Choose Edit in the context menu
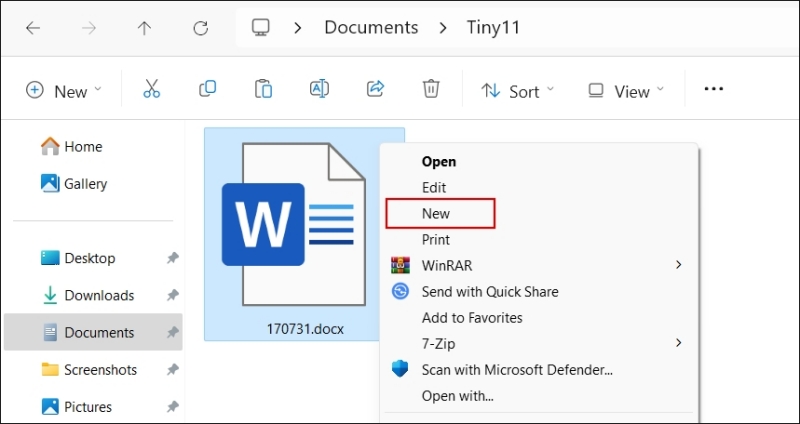This screenshot has height=424, width=800. click(x=434, y=188)
